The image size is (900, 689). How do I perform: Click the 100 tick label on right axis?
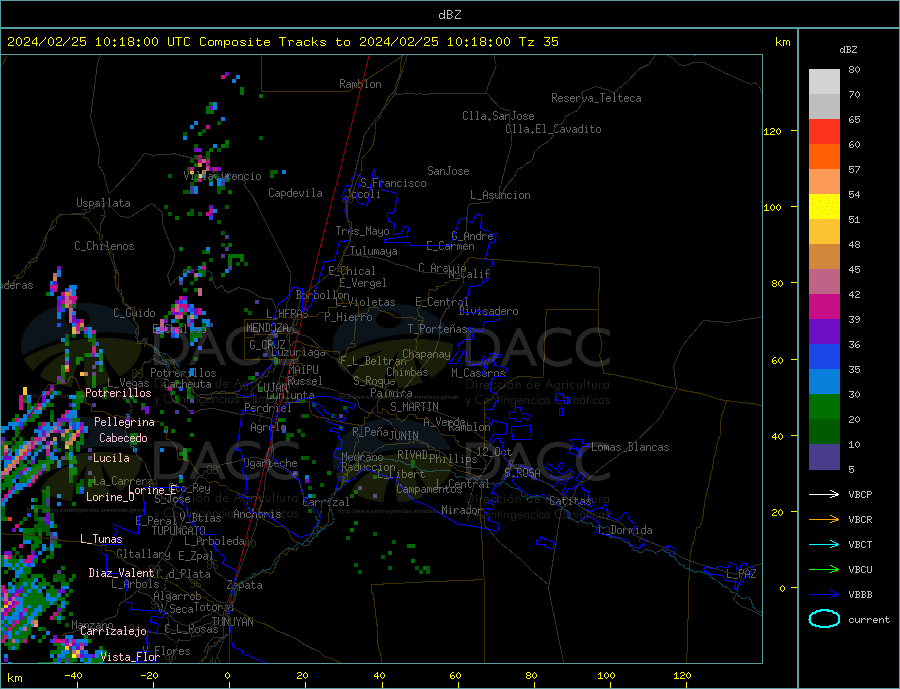(x=772, y=207)
